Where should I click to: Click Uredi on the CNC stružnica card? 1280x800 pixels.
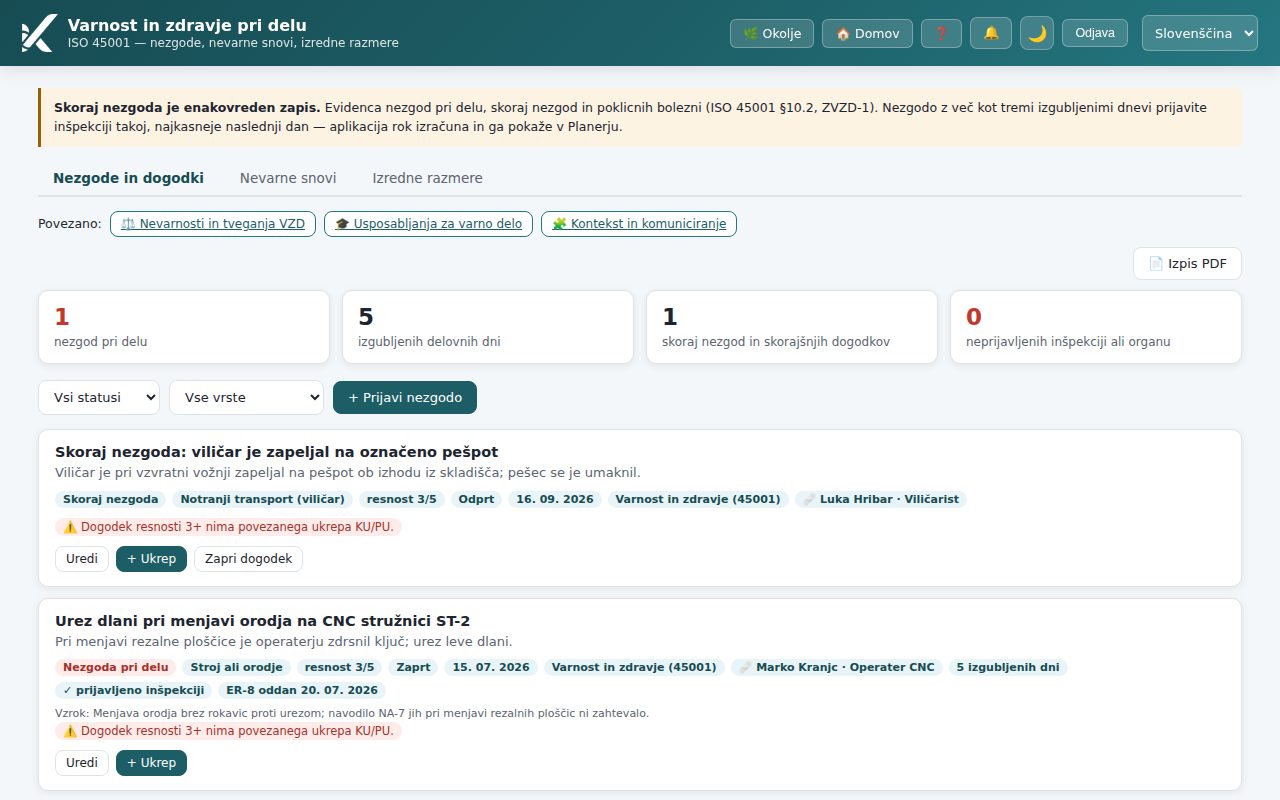[x=82, y=763]
